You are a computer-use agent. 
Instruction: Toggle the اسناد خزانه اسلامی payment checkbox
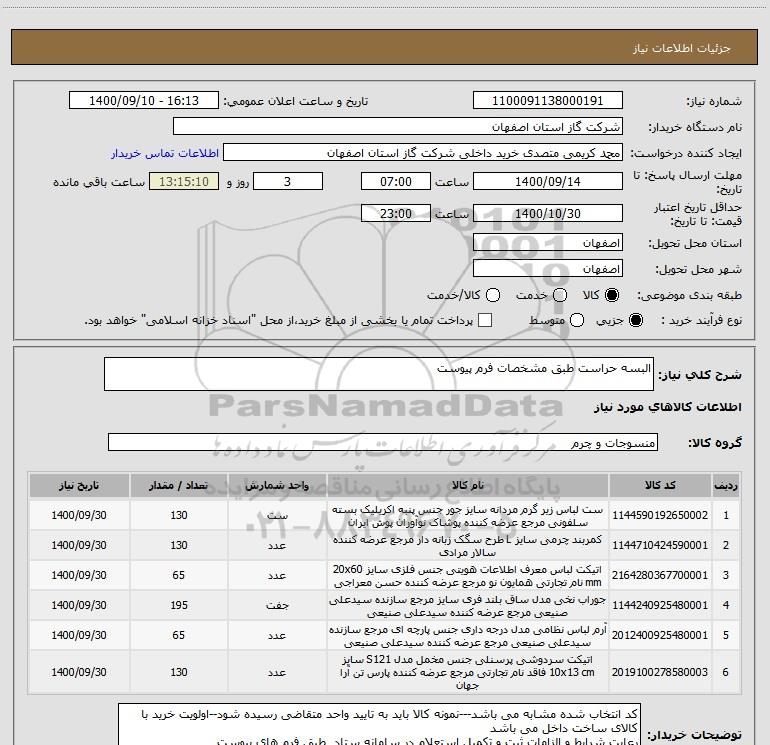tap(485, 320)
